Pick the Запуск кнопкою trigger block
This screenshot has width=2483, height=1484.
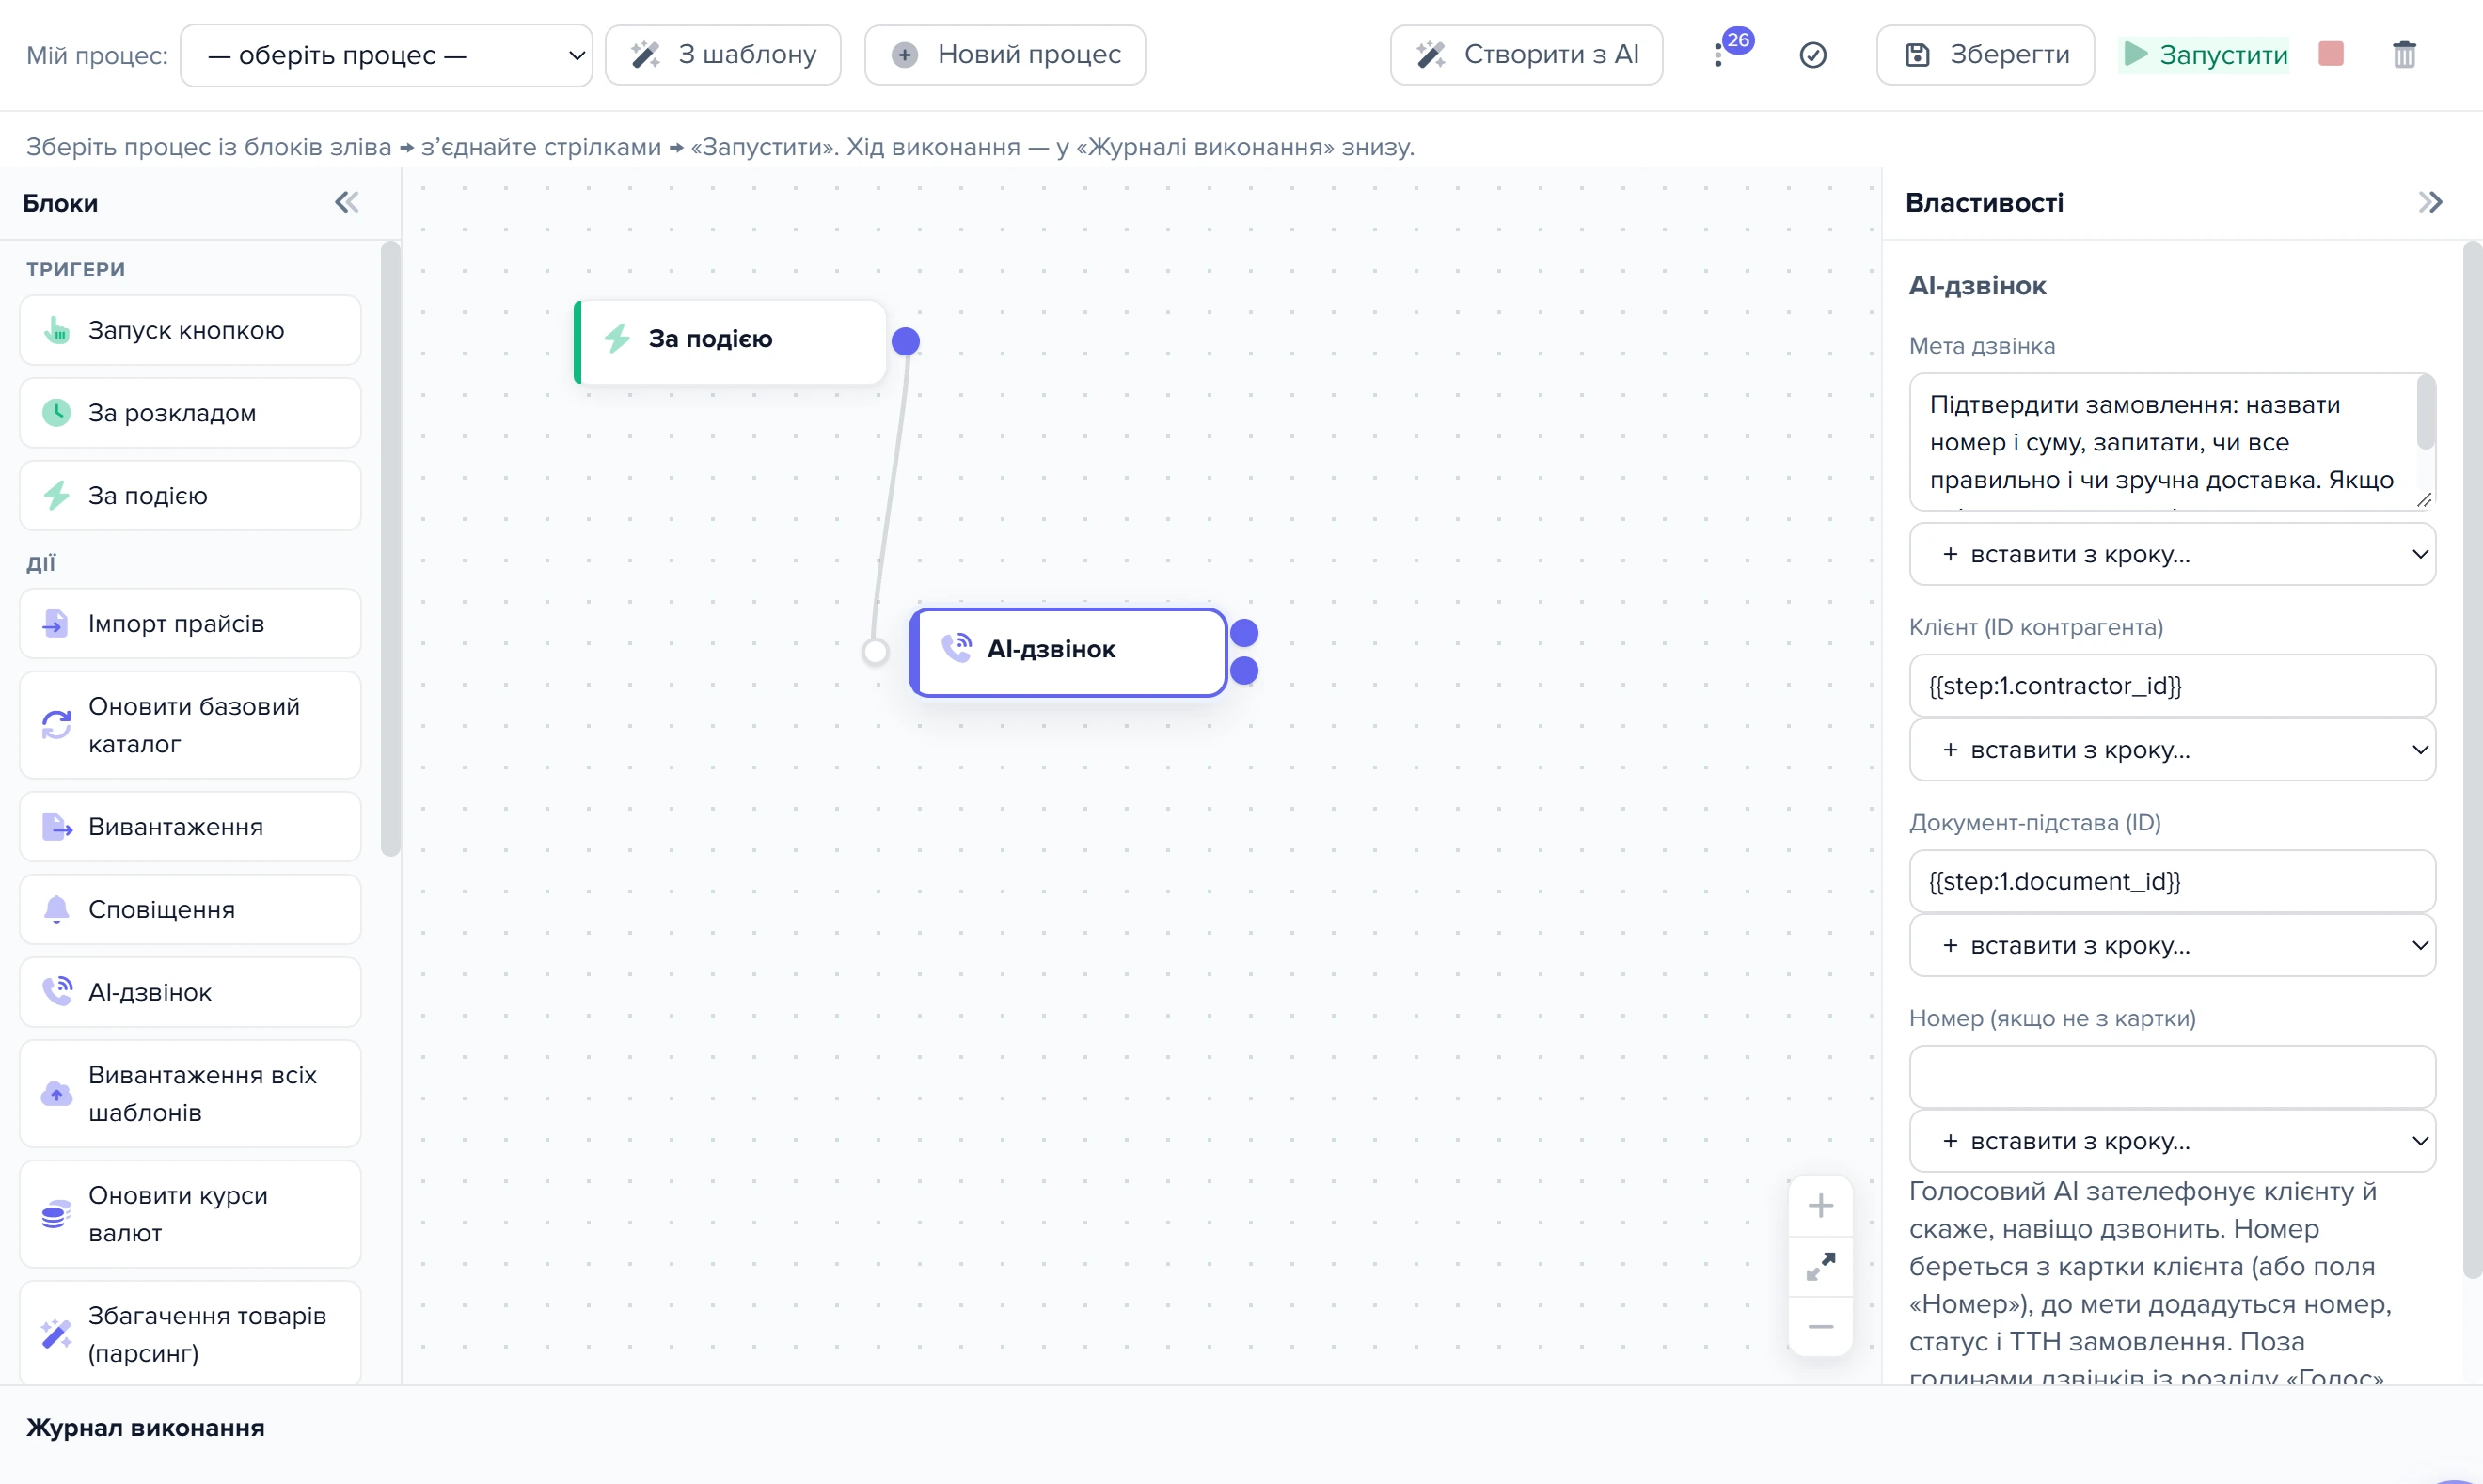coord(190,330)
